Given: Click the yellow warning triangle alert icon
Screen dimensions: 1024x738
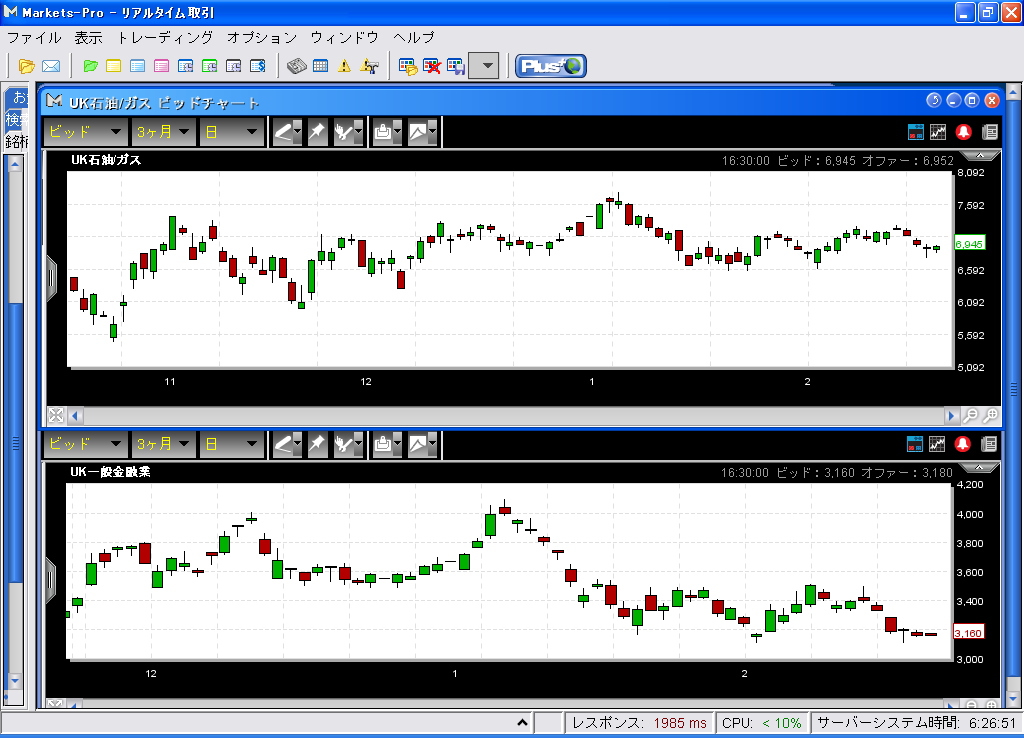Looking at the screenshot, I should pos(344,66).
